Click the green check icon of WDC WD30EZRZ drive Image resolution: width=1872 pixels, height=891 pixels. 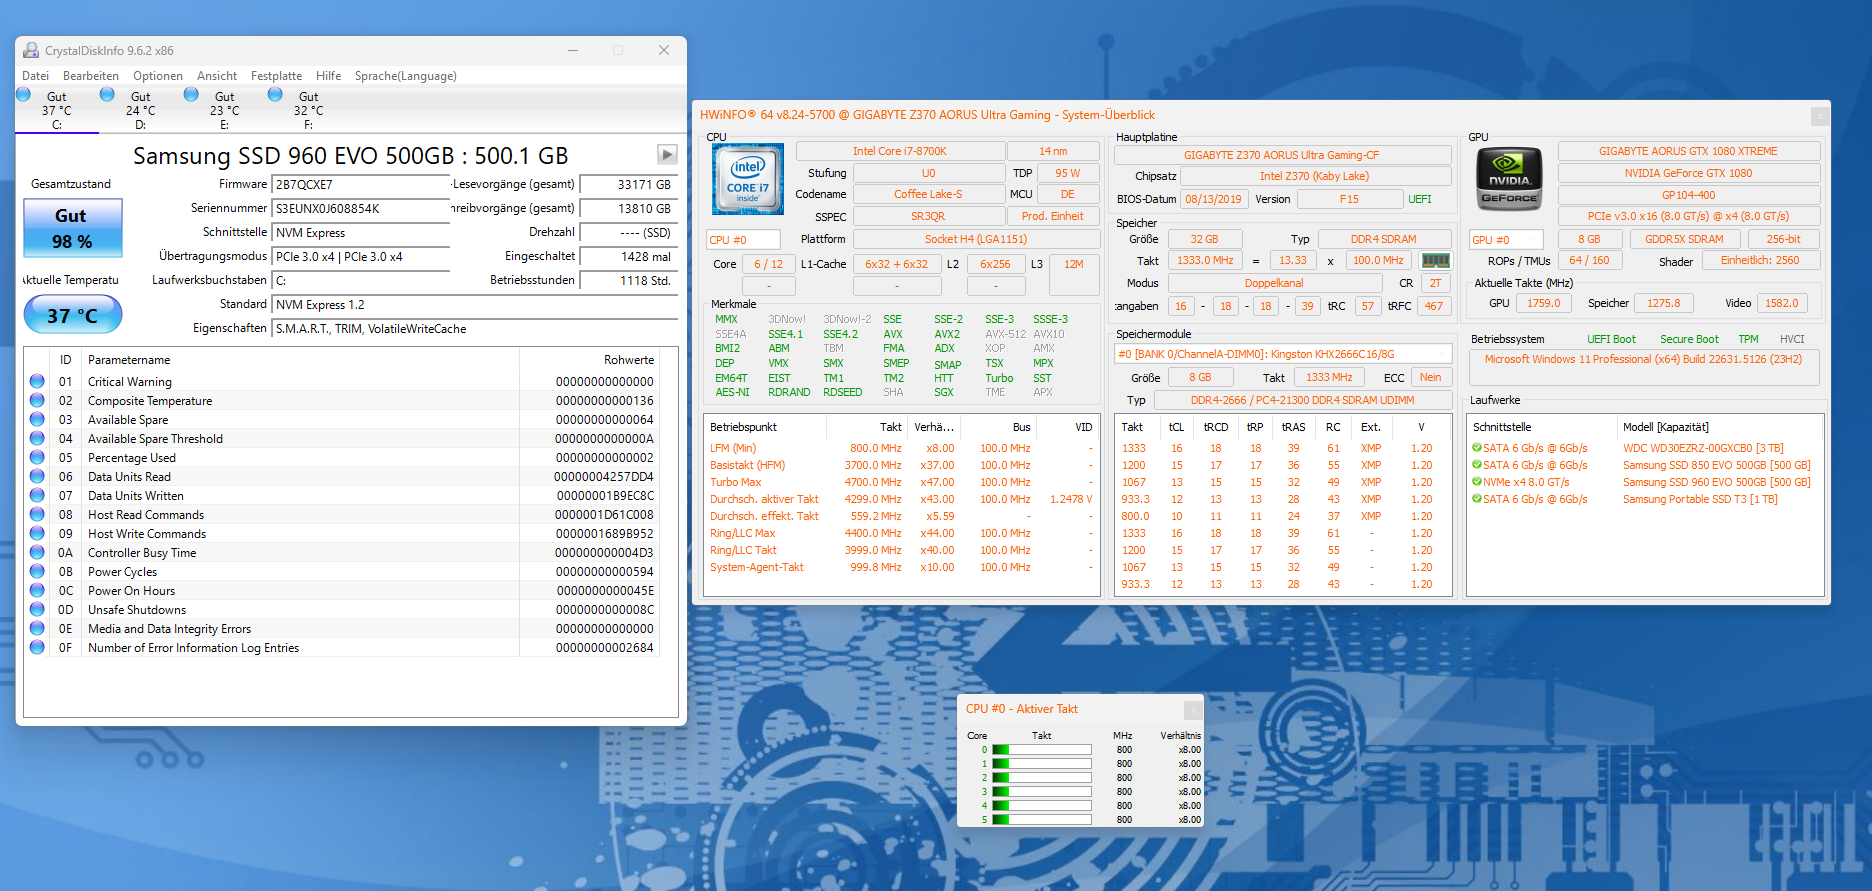(1477, 448)
